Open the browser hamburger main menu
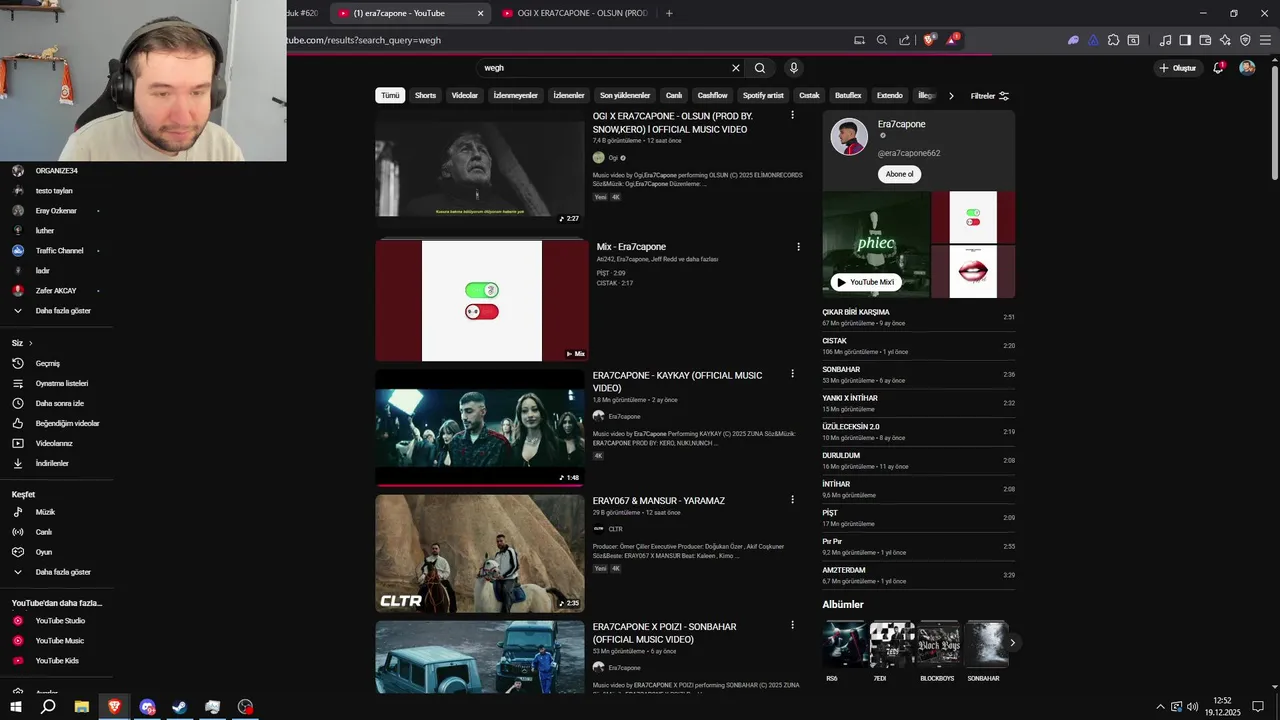The height and width of the screenshot is (720, 1280). coord(1265,40)
